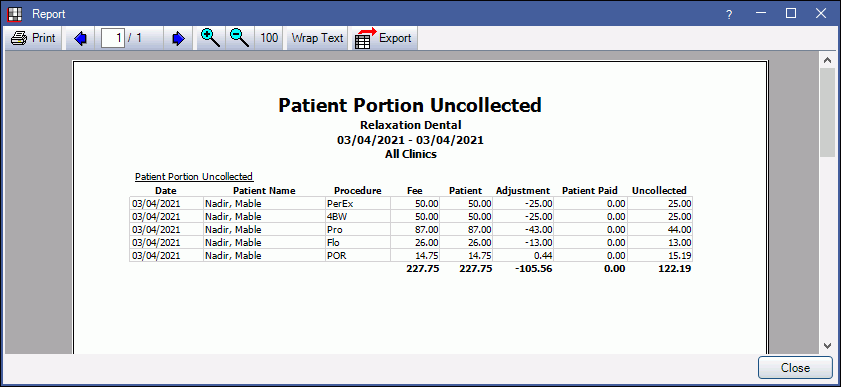Screen dimensions: 841x387
Task: Select the Procedure column header
Action: tap(358, 190)
